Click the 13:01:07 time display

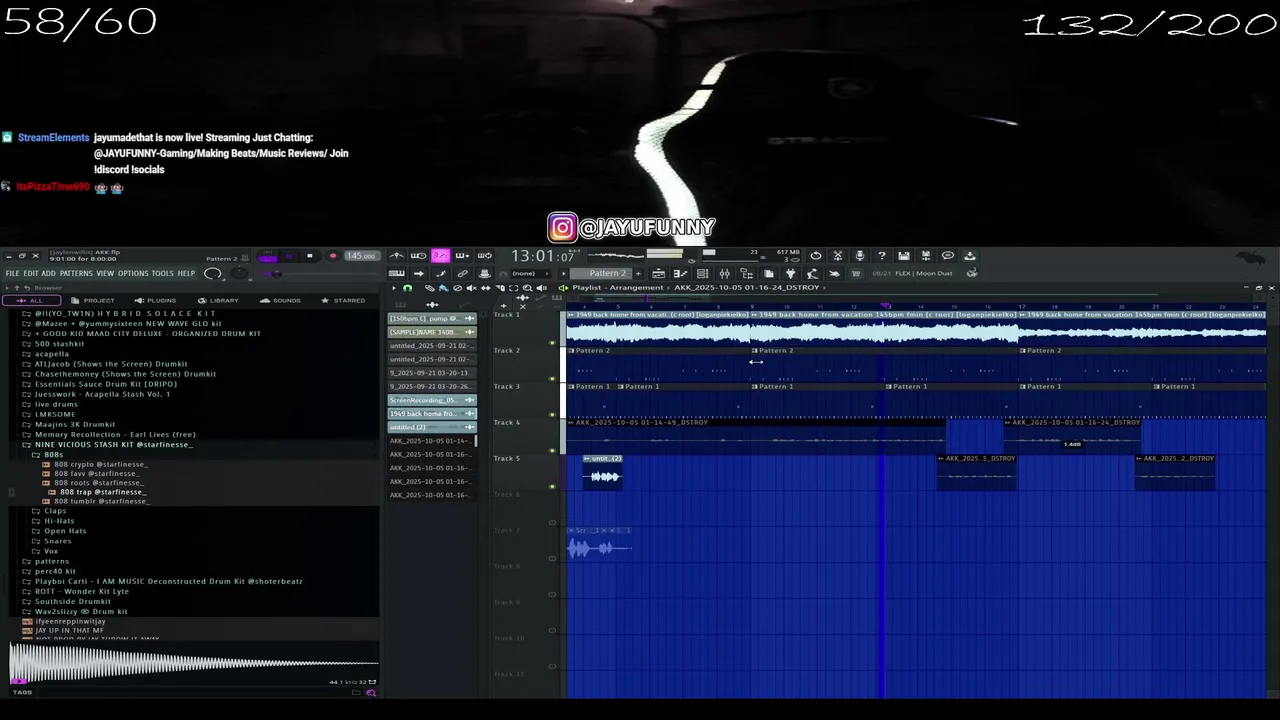point(543,256)
